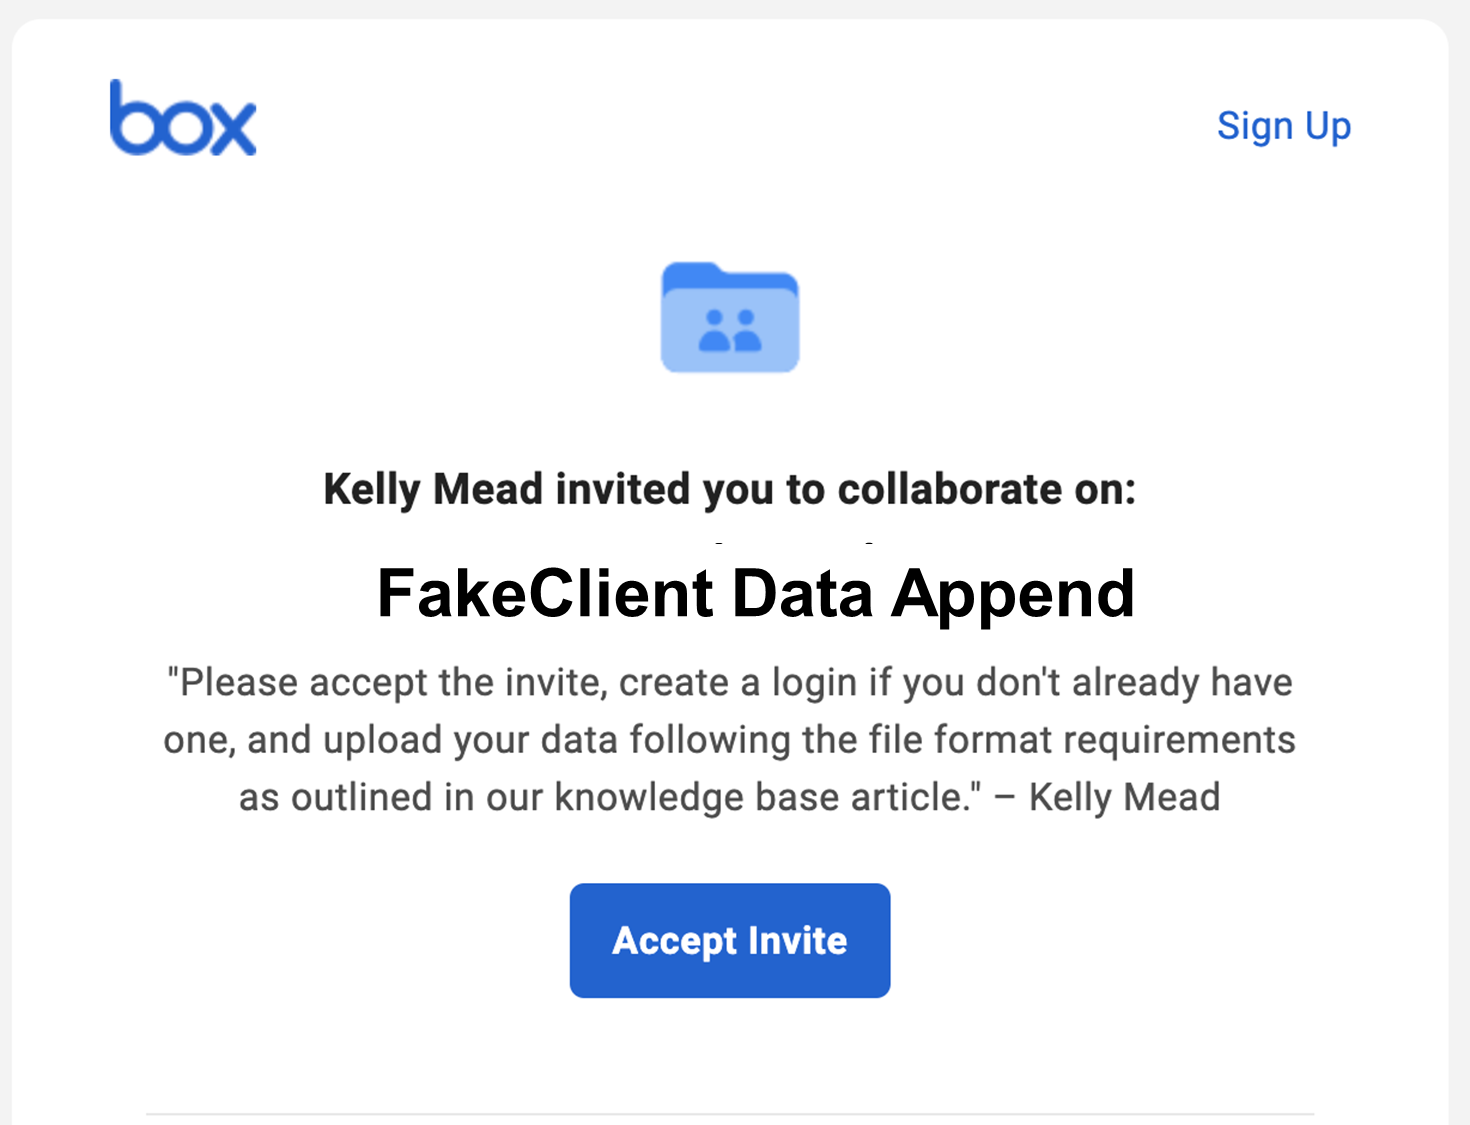This screenshot has width=1470, height=1125.
Task: Click the word "Append" in the title
Action: coord(1013,596)
